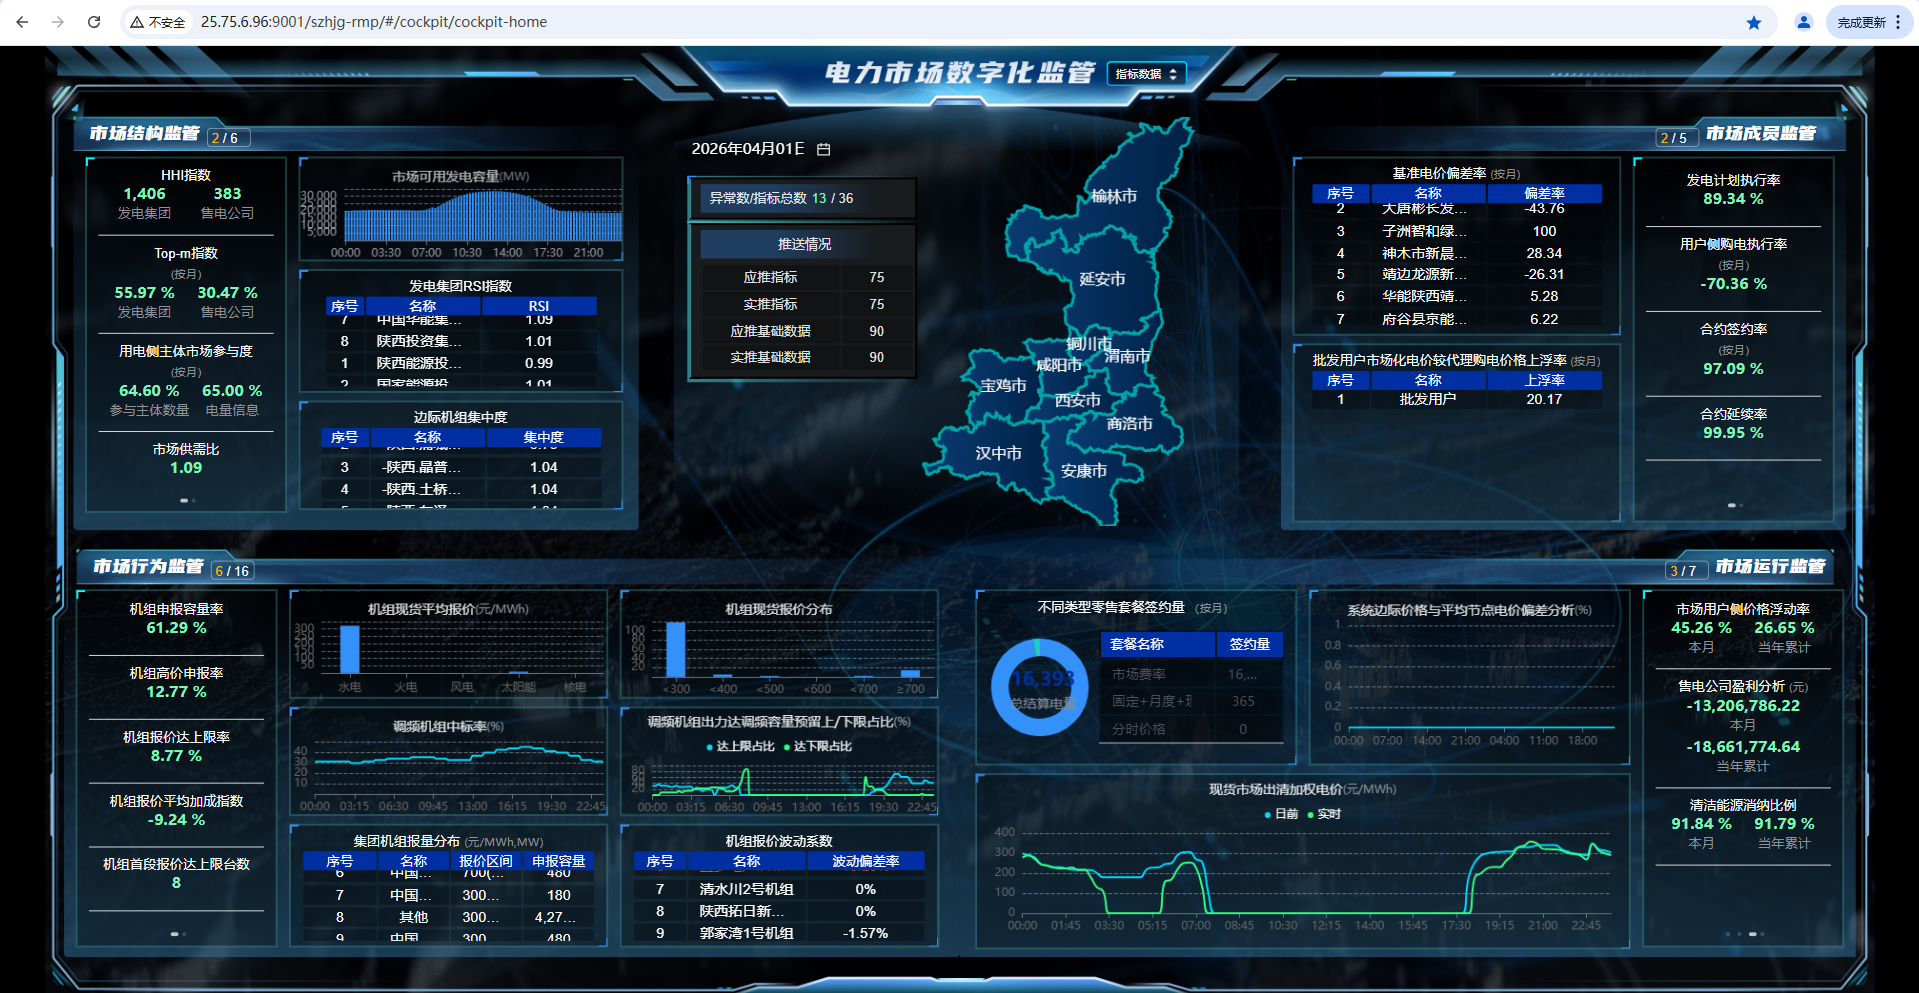1919x993 pixels.
Task: Click the browser back arrow
Action: point(22,22)
